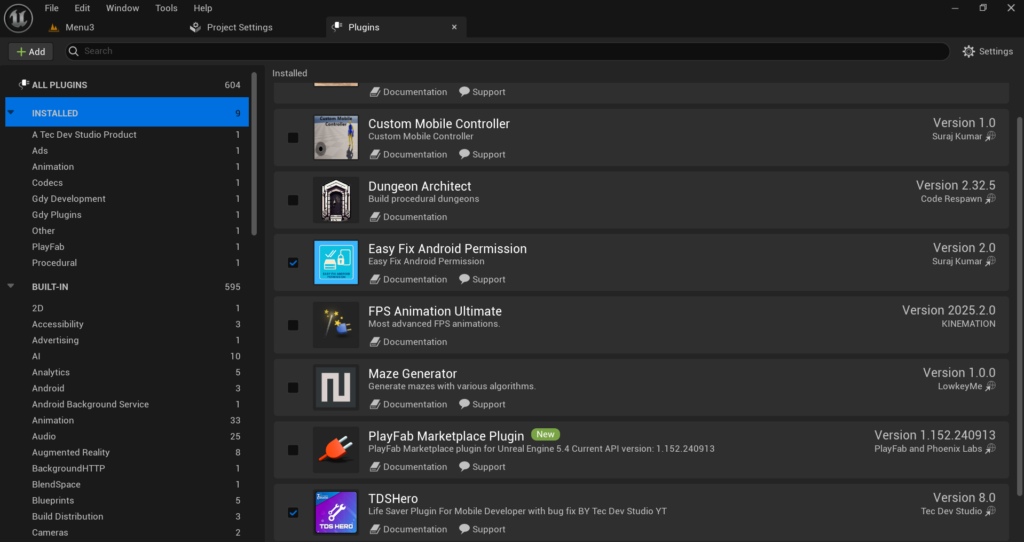Open Suraj Kumar link icon for Easy Fix Android
The height and width of the screenshot is (542, 1024).
click(991, 261)
